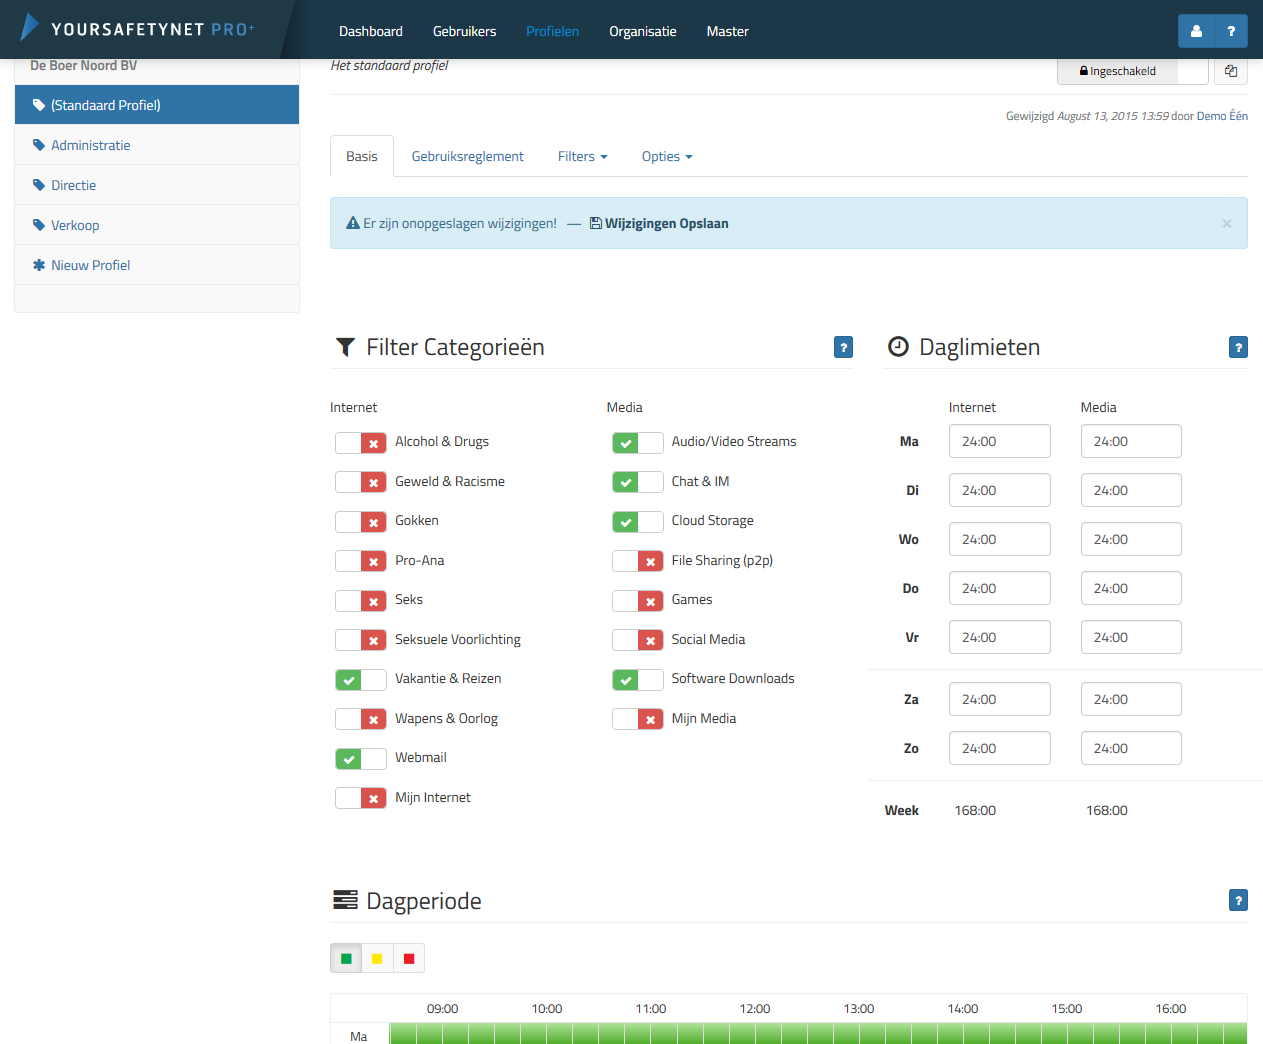Toggle the Social Media filter

[x=638, y=641]
